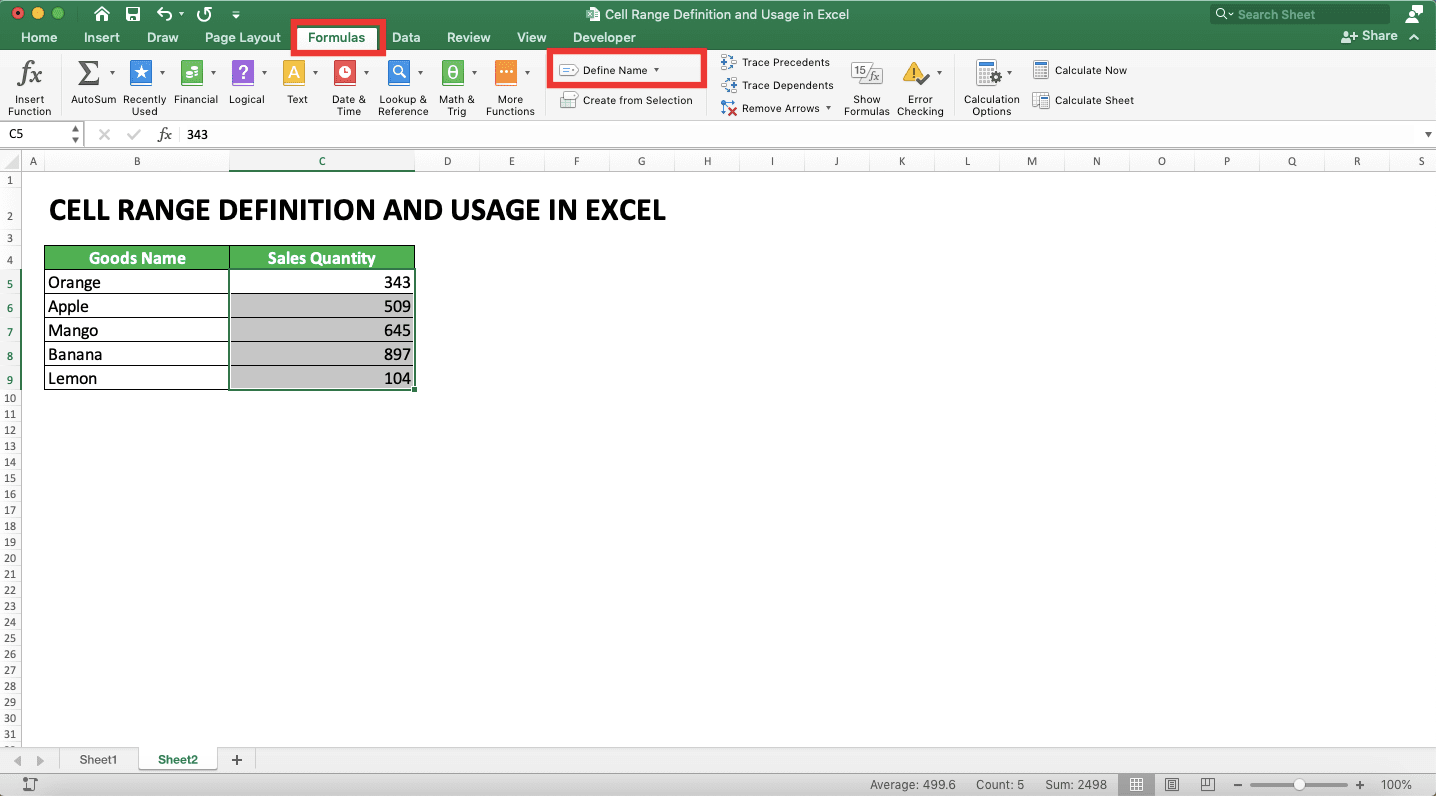Click the Name Box showing C5

tap(36, 134)
